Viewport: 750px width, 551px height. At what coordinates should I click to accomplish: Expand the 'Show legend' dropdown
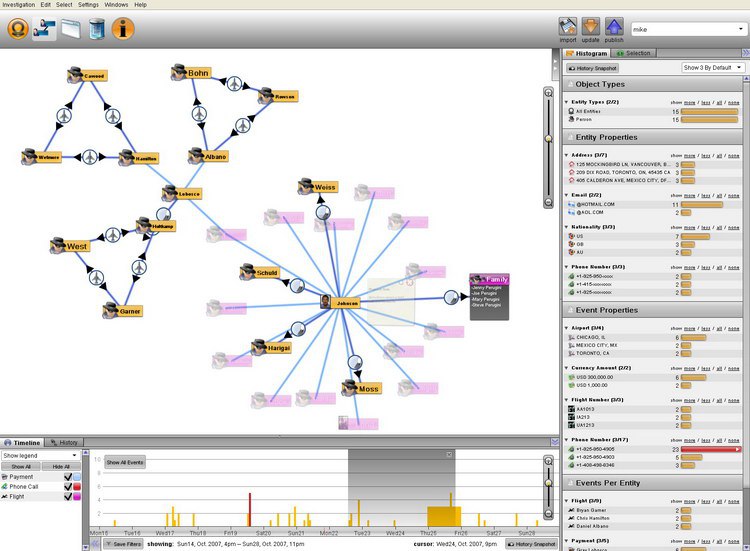click(40, 455)
